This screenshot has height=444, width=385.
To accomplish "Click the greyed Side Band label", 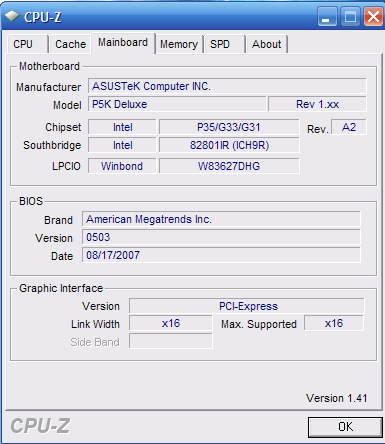I will [95, 342].
